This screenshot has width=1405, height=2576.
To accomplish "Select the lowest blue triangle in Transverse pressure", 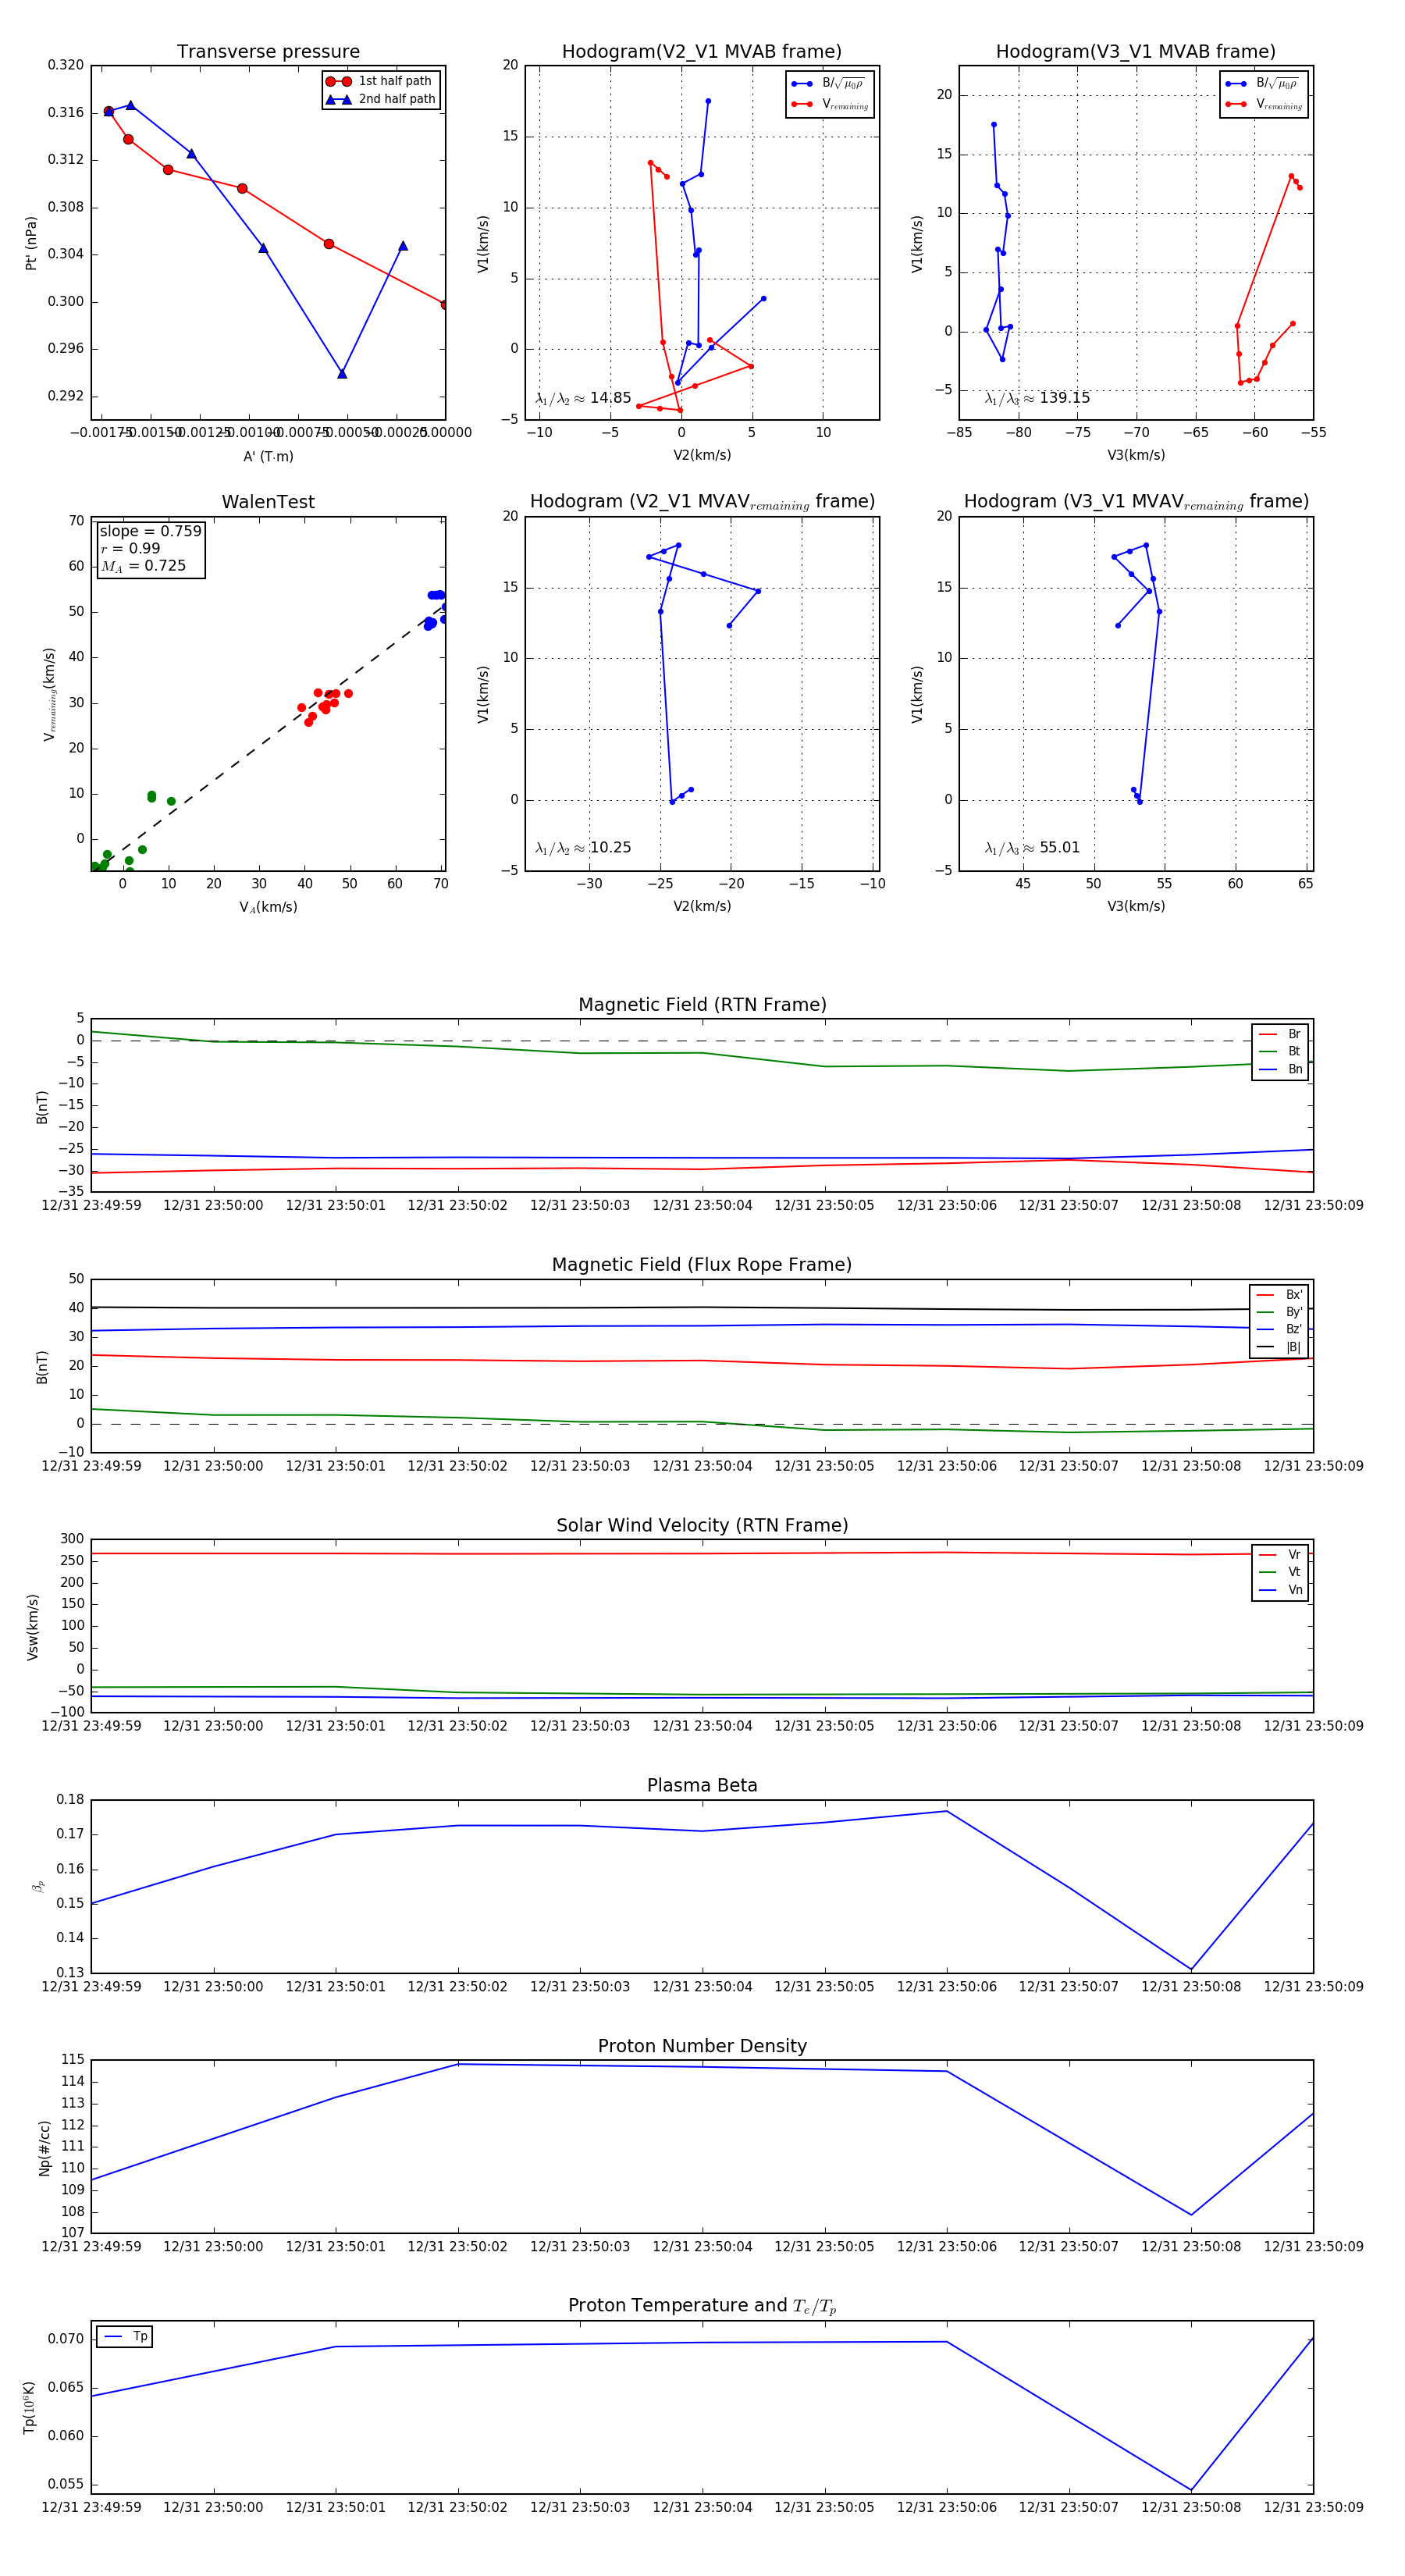I will pos(342,373).
